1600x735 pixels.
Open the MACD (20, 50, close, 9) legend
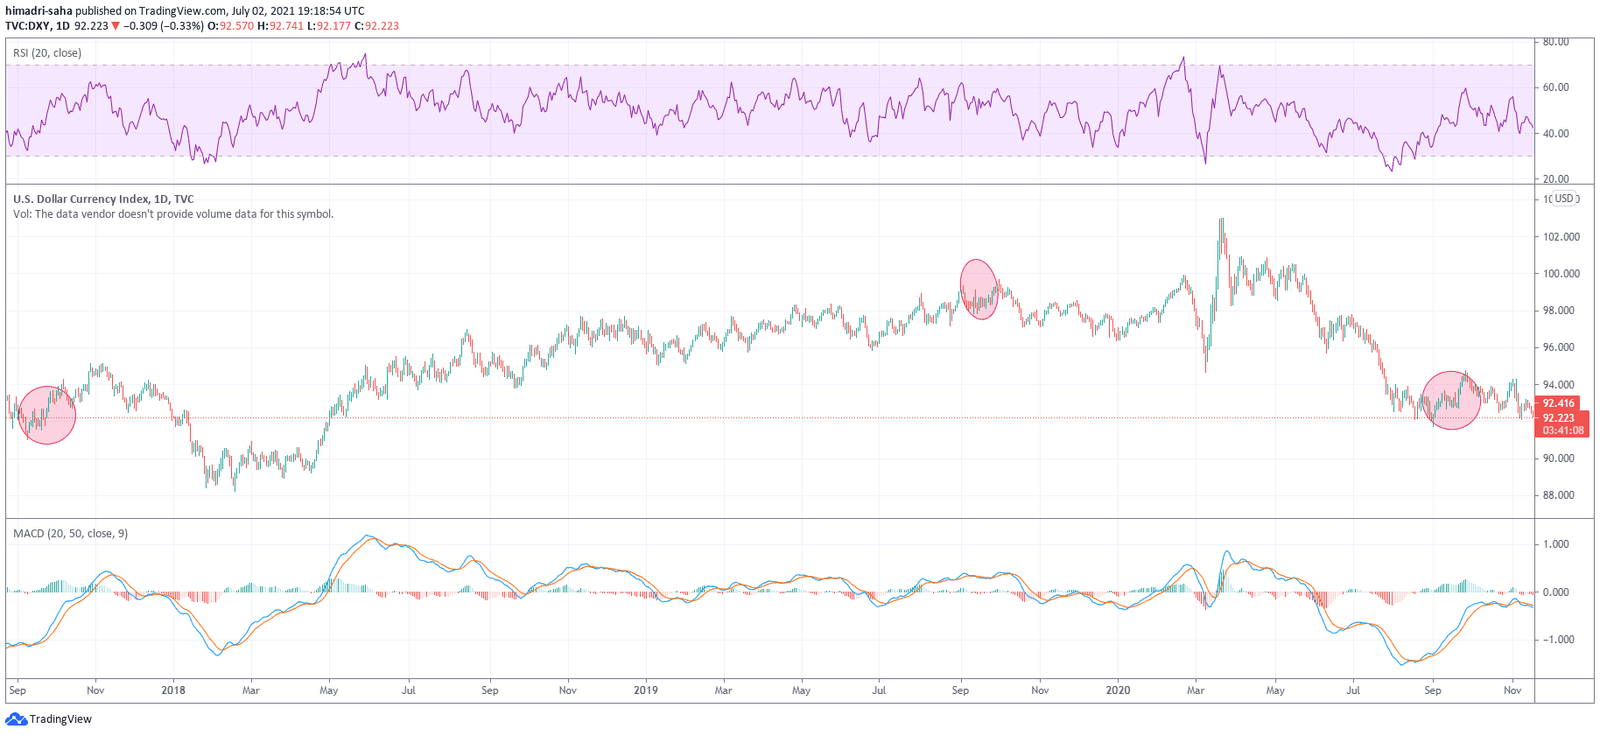click(70, 534)
